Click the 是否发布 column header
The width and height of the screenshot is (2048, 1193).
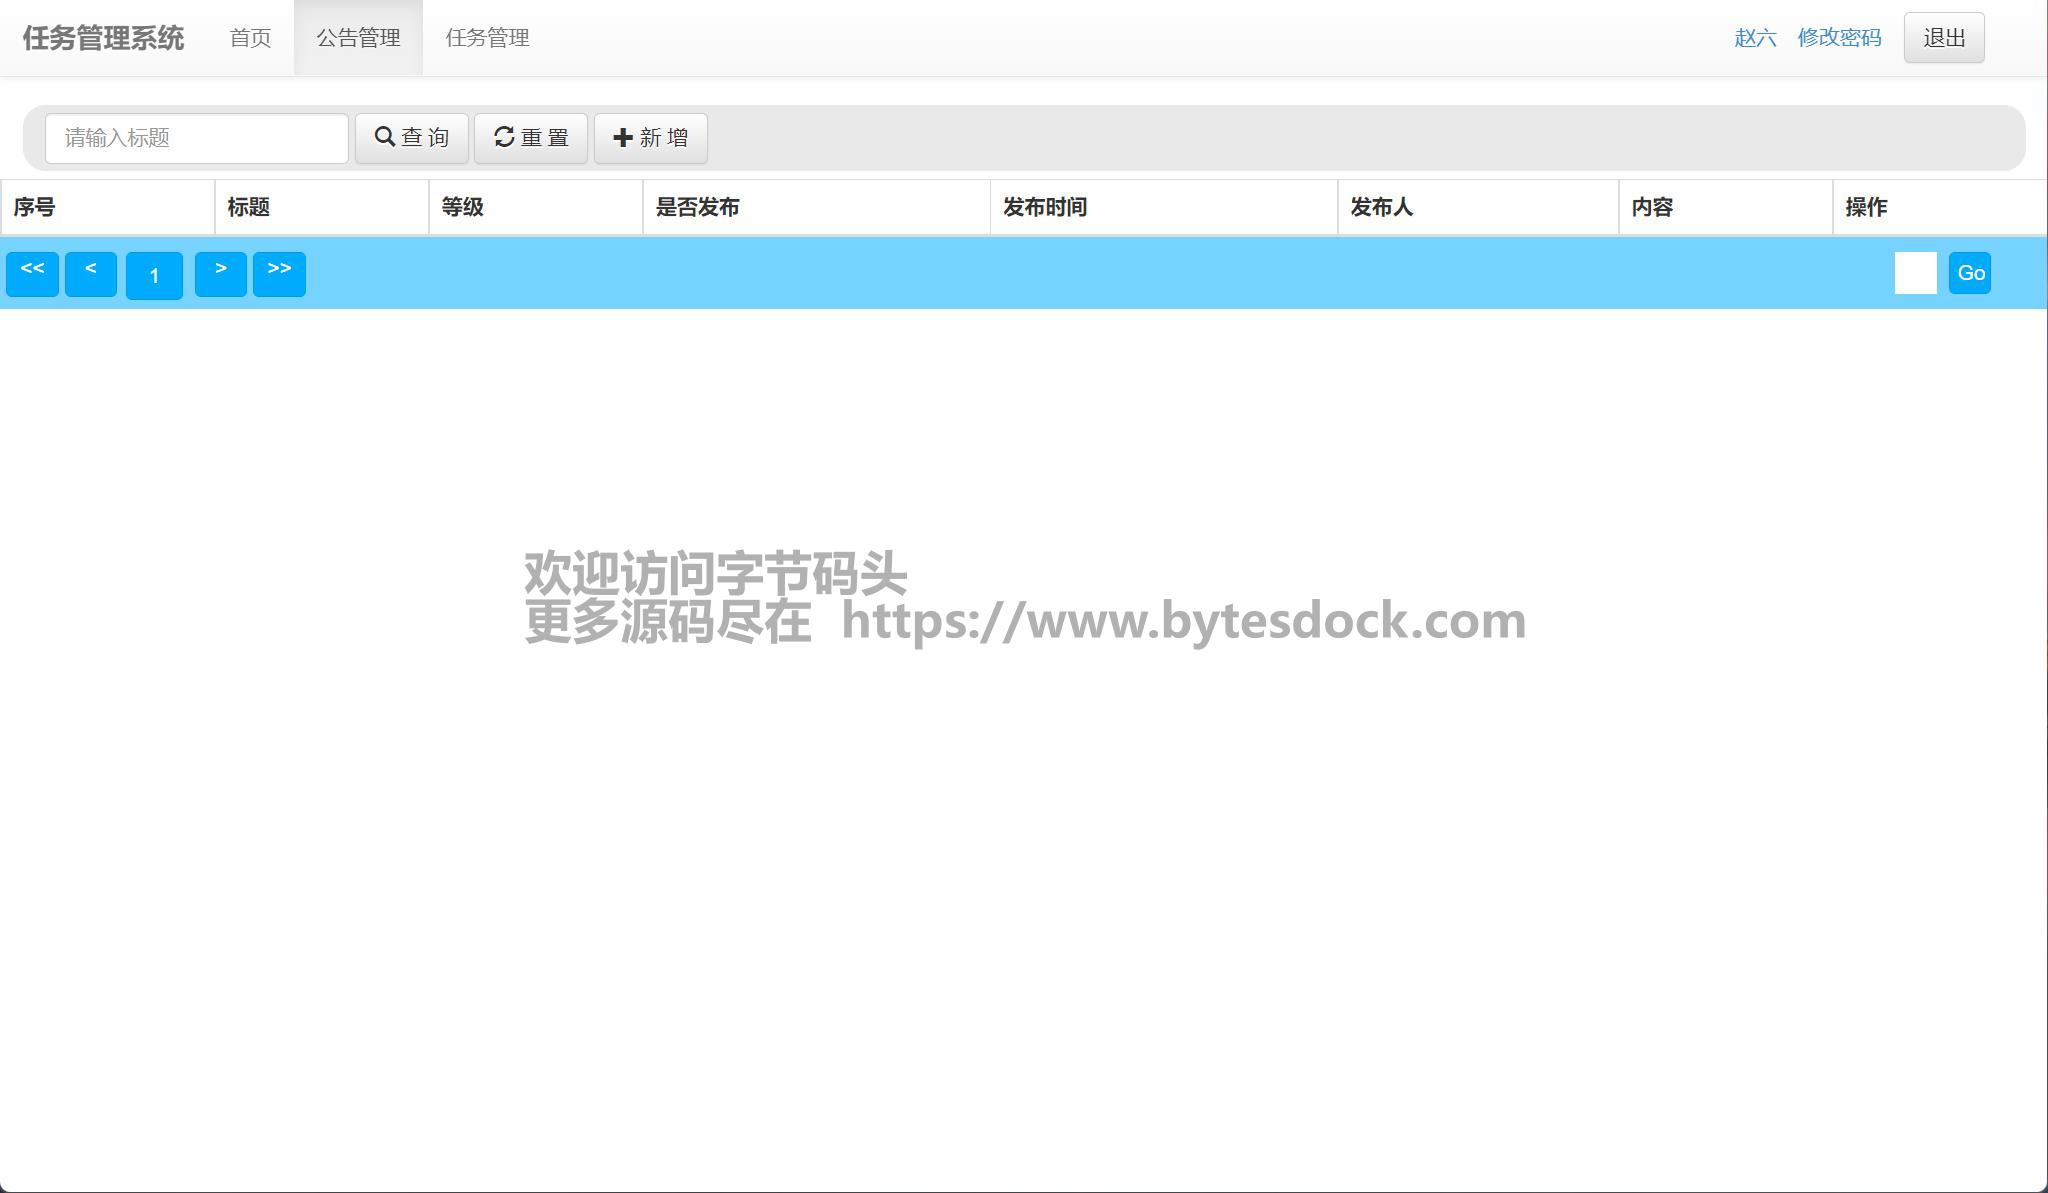pyautogui.click(x=697, y=207)
